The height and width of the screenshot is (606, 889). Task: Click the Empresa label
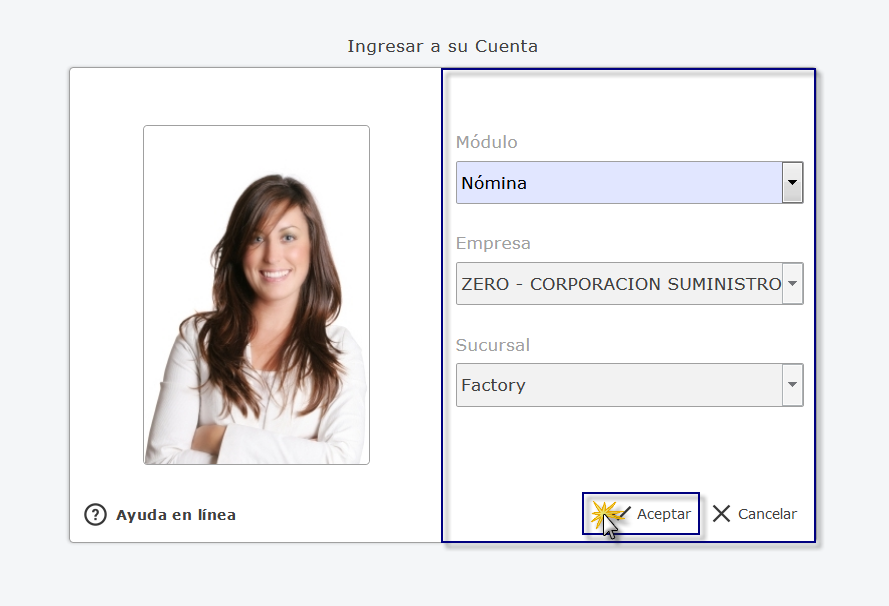pyautogui.click(x=493, y=243)
